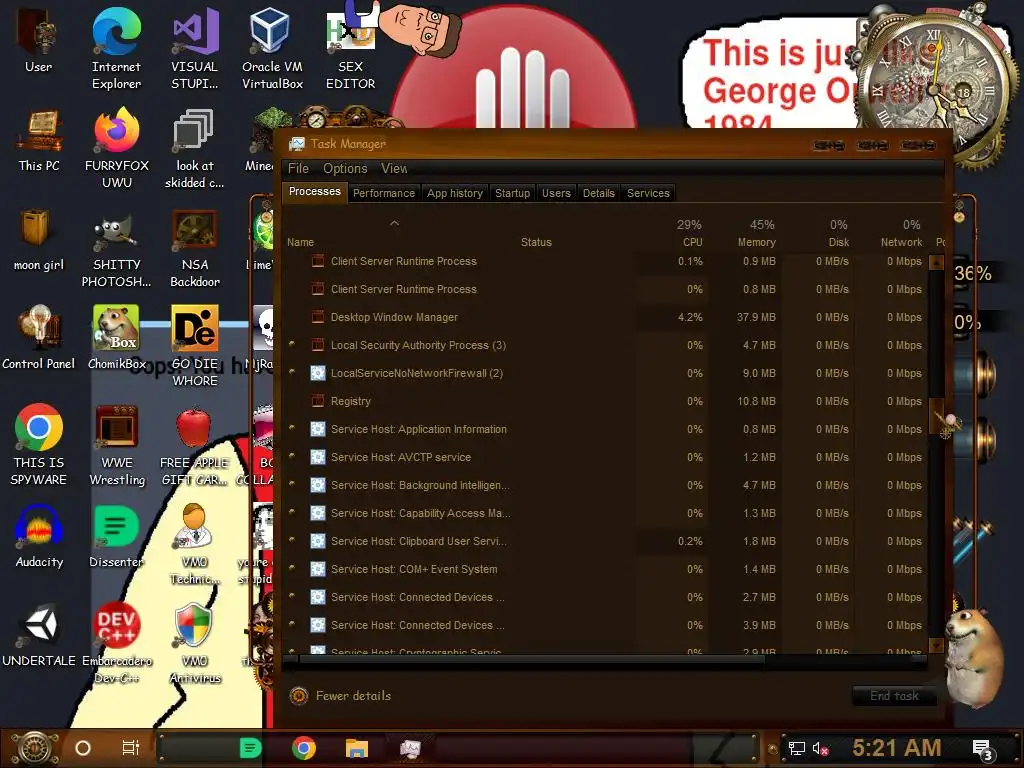Switch to the Users tab
The width and height of the screenshot is (1024, 768).
(x=556, y=193)
